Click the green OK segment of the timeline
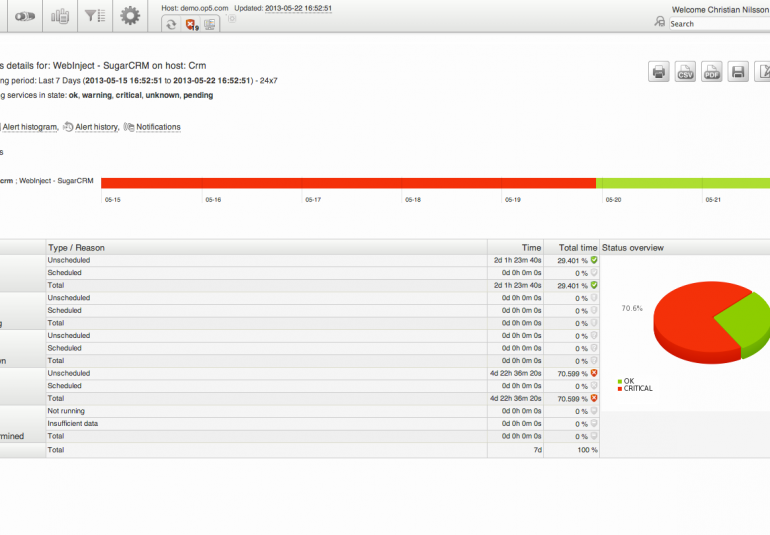Viewport: 770px width, 535px height. (x=683, y=183)
